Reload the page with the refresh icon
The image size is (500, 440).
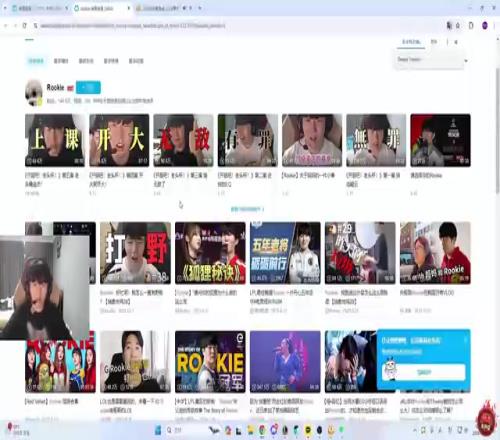[24, 25]
